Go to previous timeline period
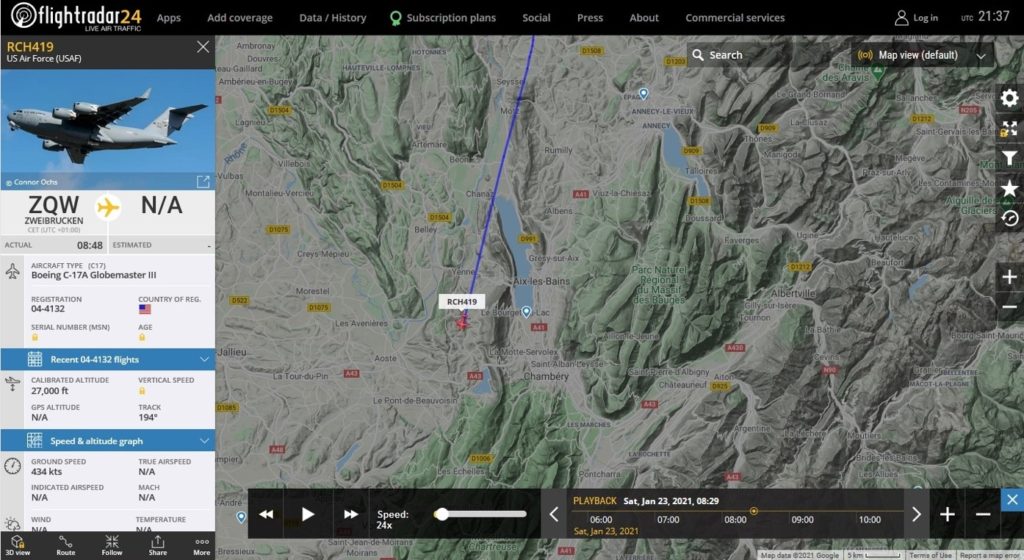This screenshot has height=560, width=1024. pyautogui.click(x=553, y=514)
